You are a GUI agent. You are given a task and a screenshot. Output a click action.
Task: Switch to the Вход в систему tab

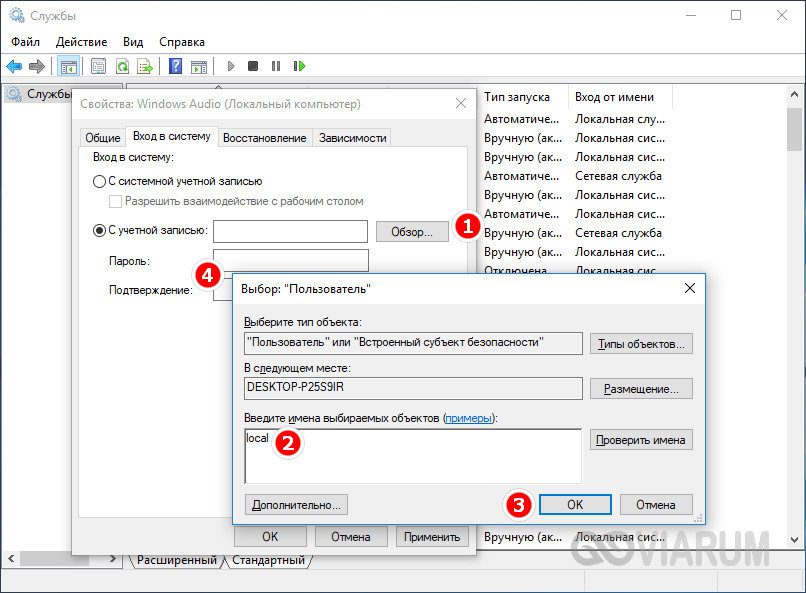coord(172,136)
